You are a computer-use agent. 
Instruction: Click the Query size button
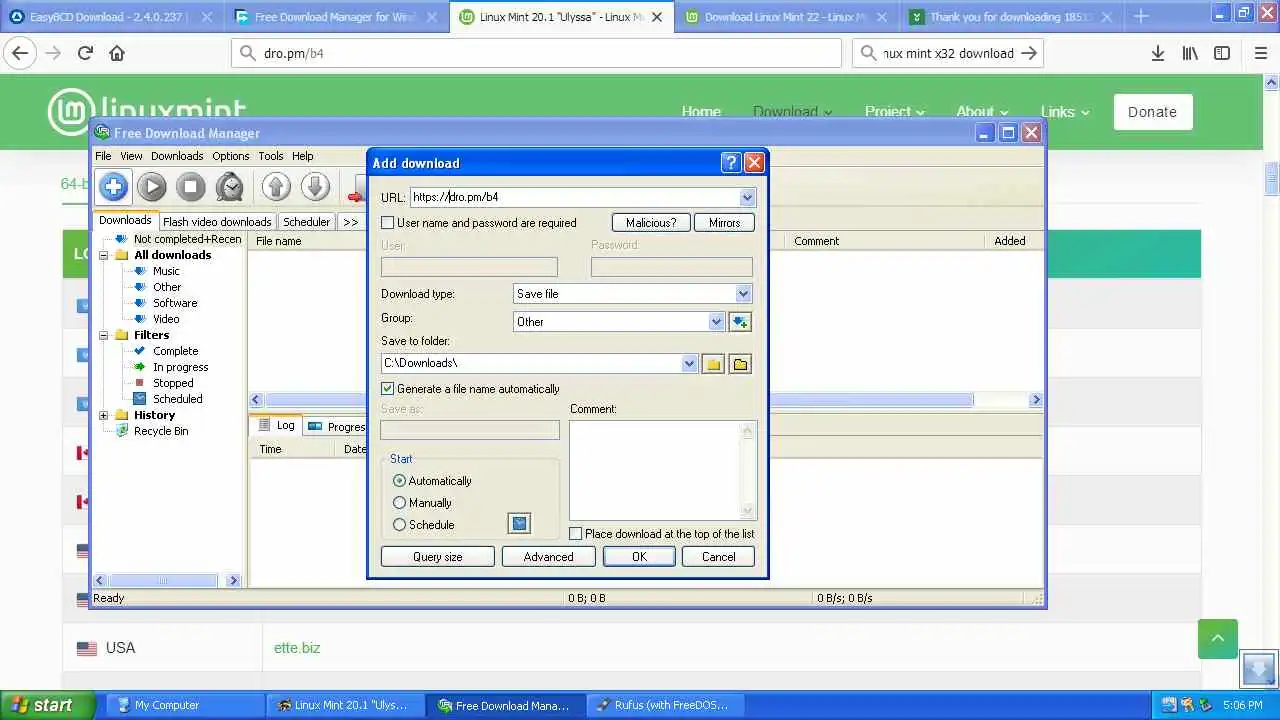pyautogui.click(x=438, y=557)
